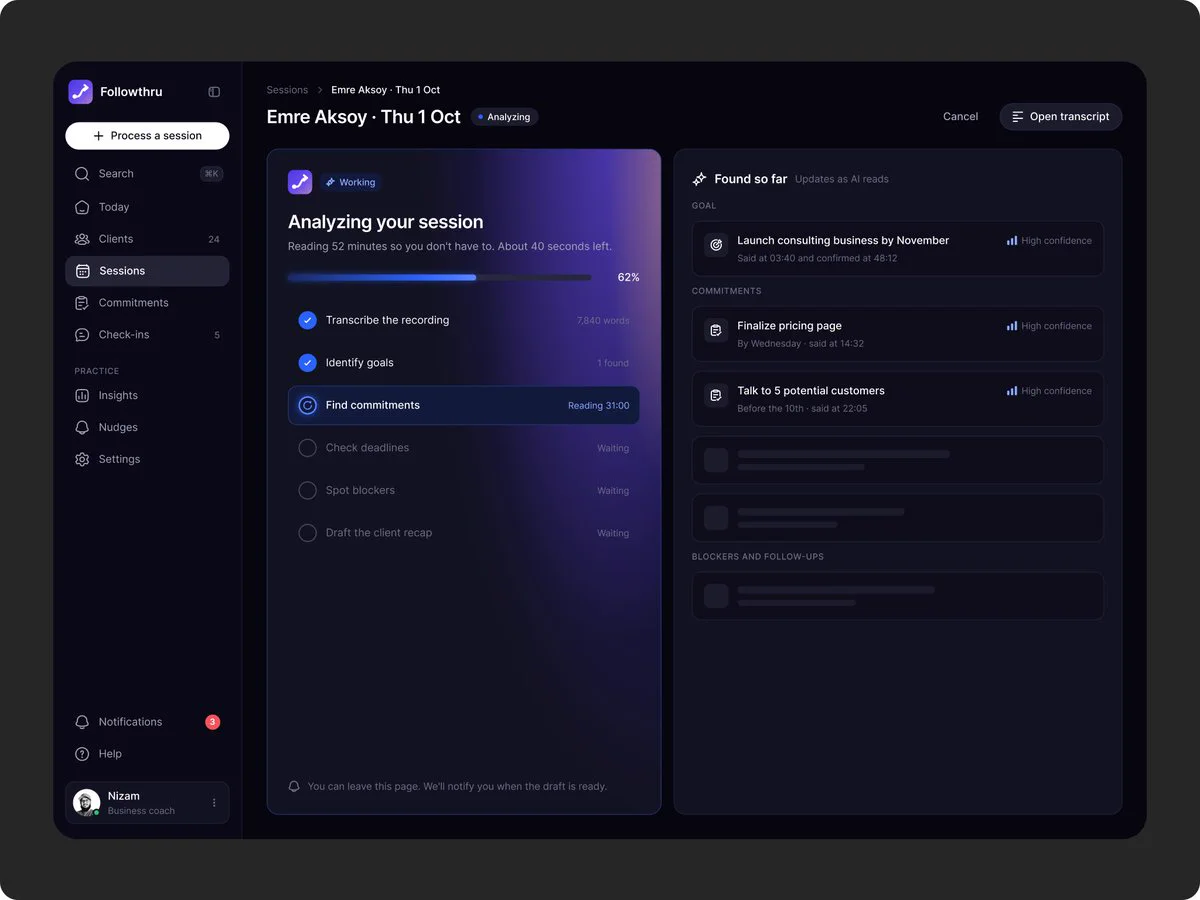The image size is (1200, 900).
Task: Click High confidence on Launch consulting goal
Action: [x=1049, y=241]
